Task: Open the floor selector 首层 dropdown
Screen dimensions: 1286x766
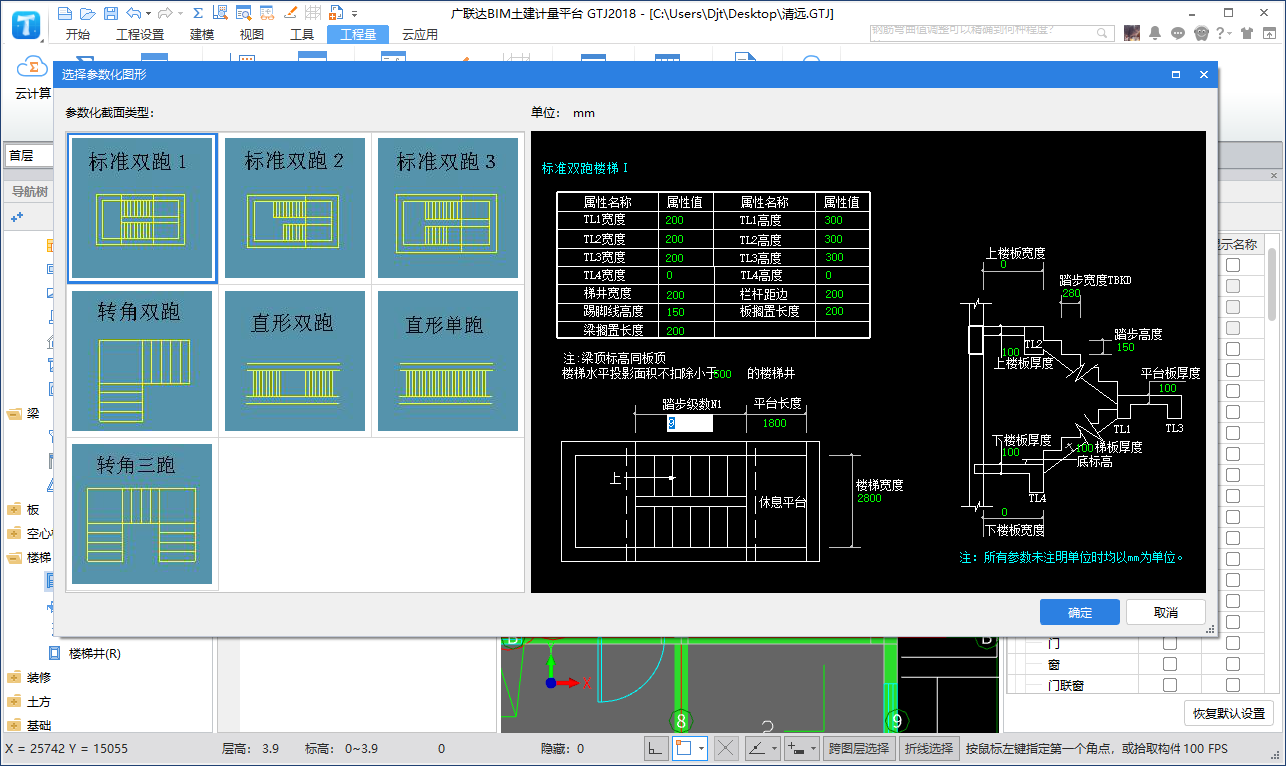Action: coord(30,155)
